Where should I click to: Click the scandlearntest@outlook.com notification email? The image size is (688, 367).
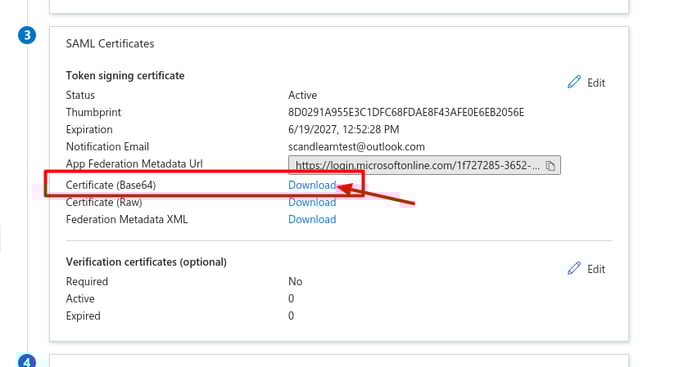point(356,147)
